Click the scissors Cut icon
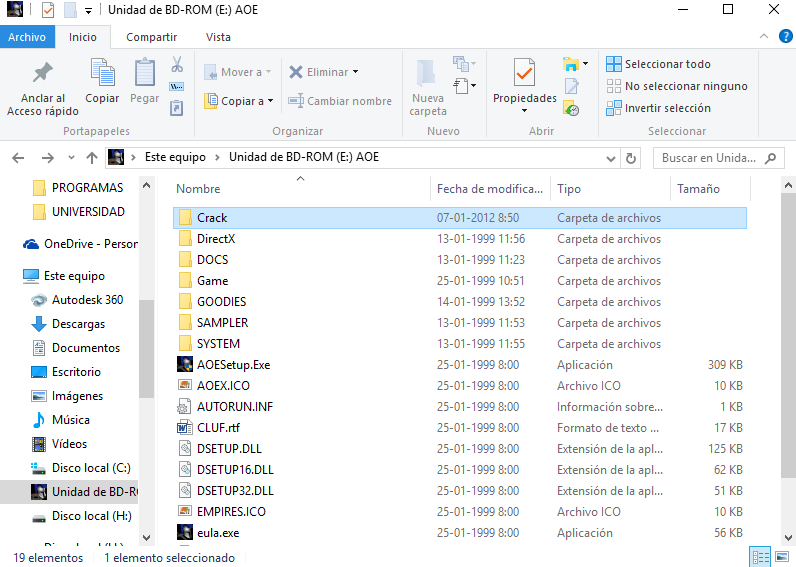This screenshot has height=567, width=796. [x=177, y=64]
